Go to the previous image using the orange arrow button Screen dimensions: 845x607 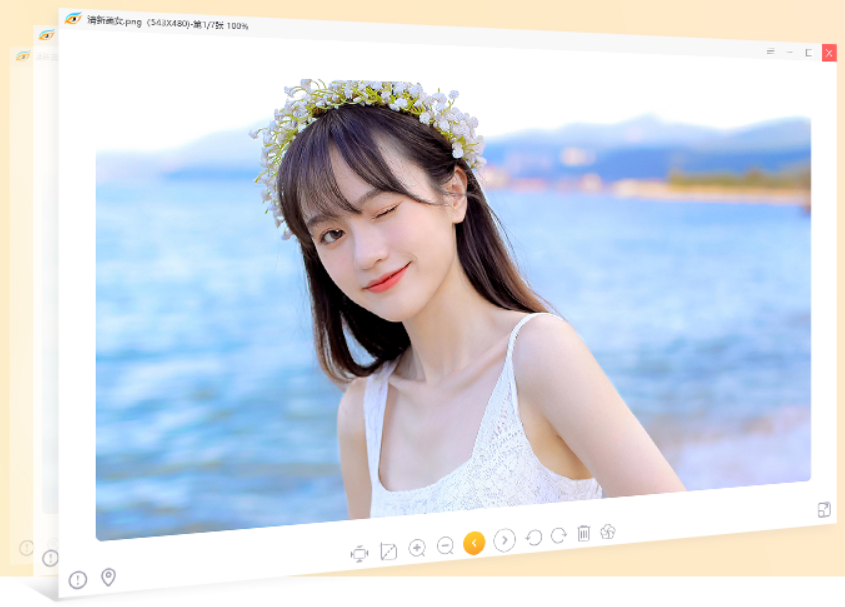tap(474, 543)
